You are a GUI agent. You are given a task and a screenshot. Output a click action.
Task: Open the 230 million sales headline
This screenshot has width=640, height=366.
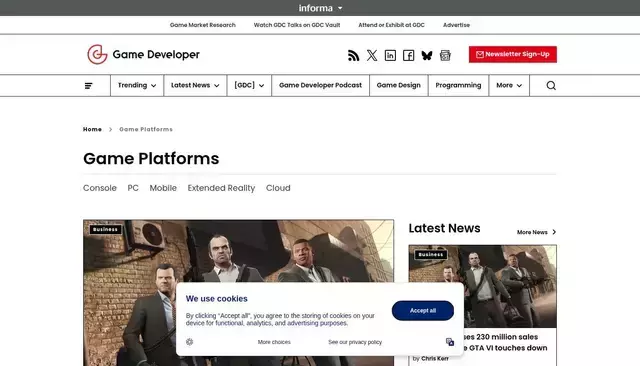click(505, 342)
